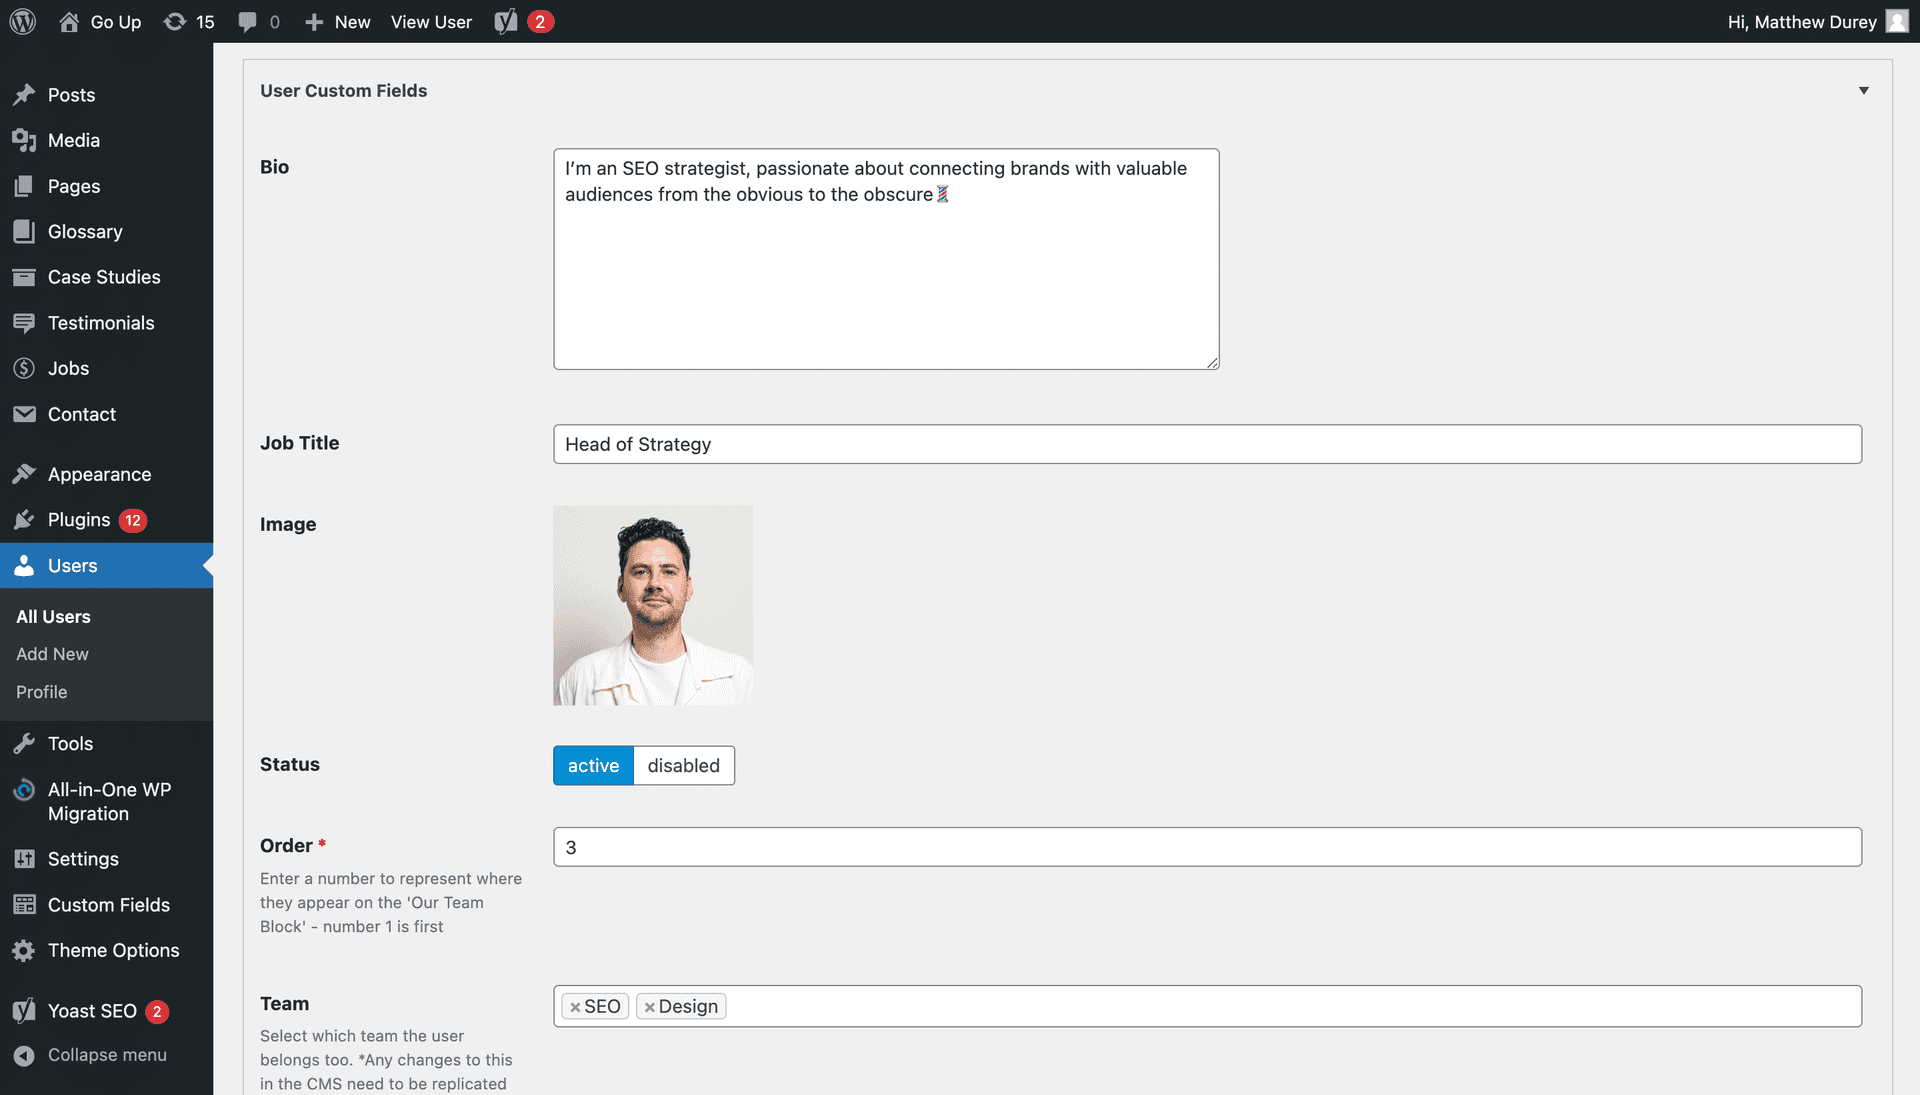Open Add New users submenu item
The image size is (1920, 1095).
(x=52, y=654)
